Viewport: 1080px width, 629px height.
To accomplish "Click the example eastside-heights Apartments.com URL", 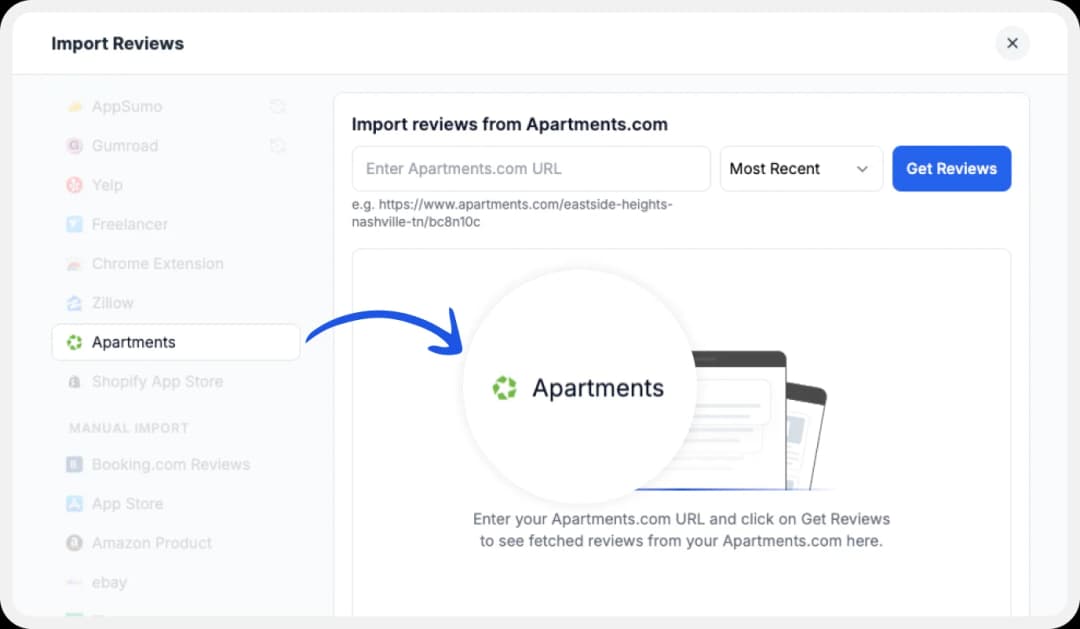I will pyautogui.click(x=510, y=213).
